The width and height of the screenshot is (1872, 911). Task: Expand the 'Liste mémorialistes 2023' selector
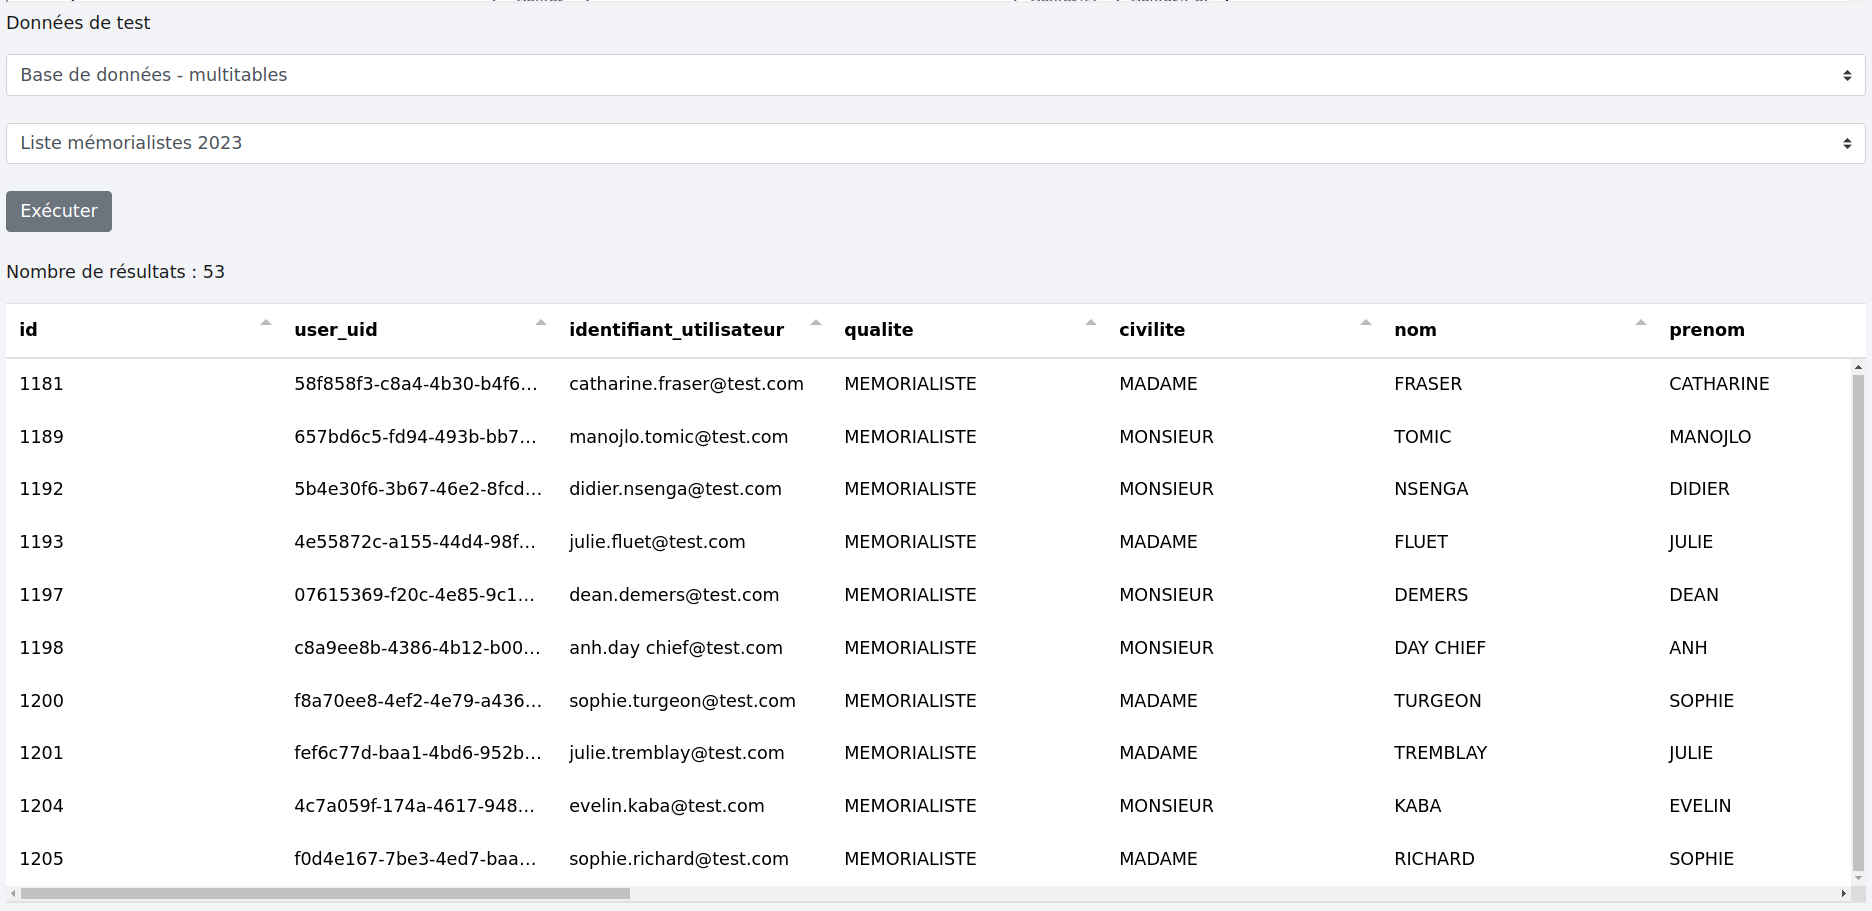pyautogui.click(x=935, y=143)
